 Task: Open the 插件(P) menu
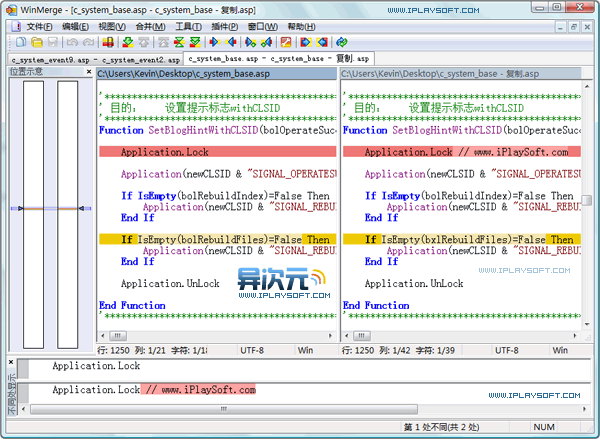(225, 27)
